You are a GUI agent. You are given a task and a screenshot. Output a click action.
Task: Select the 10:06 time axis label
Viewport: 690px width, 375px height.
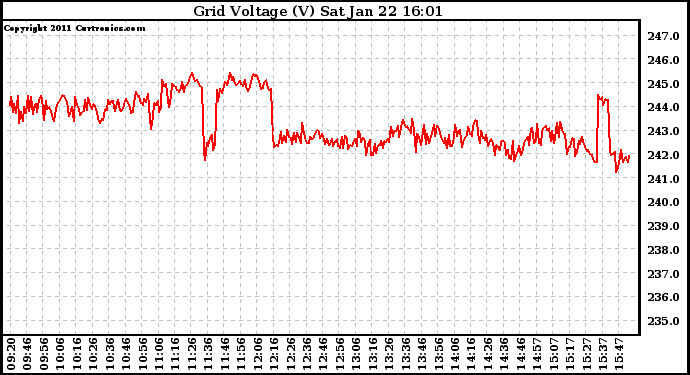(x=60, y=354)
